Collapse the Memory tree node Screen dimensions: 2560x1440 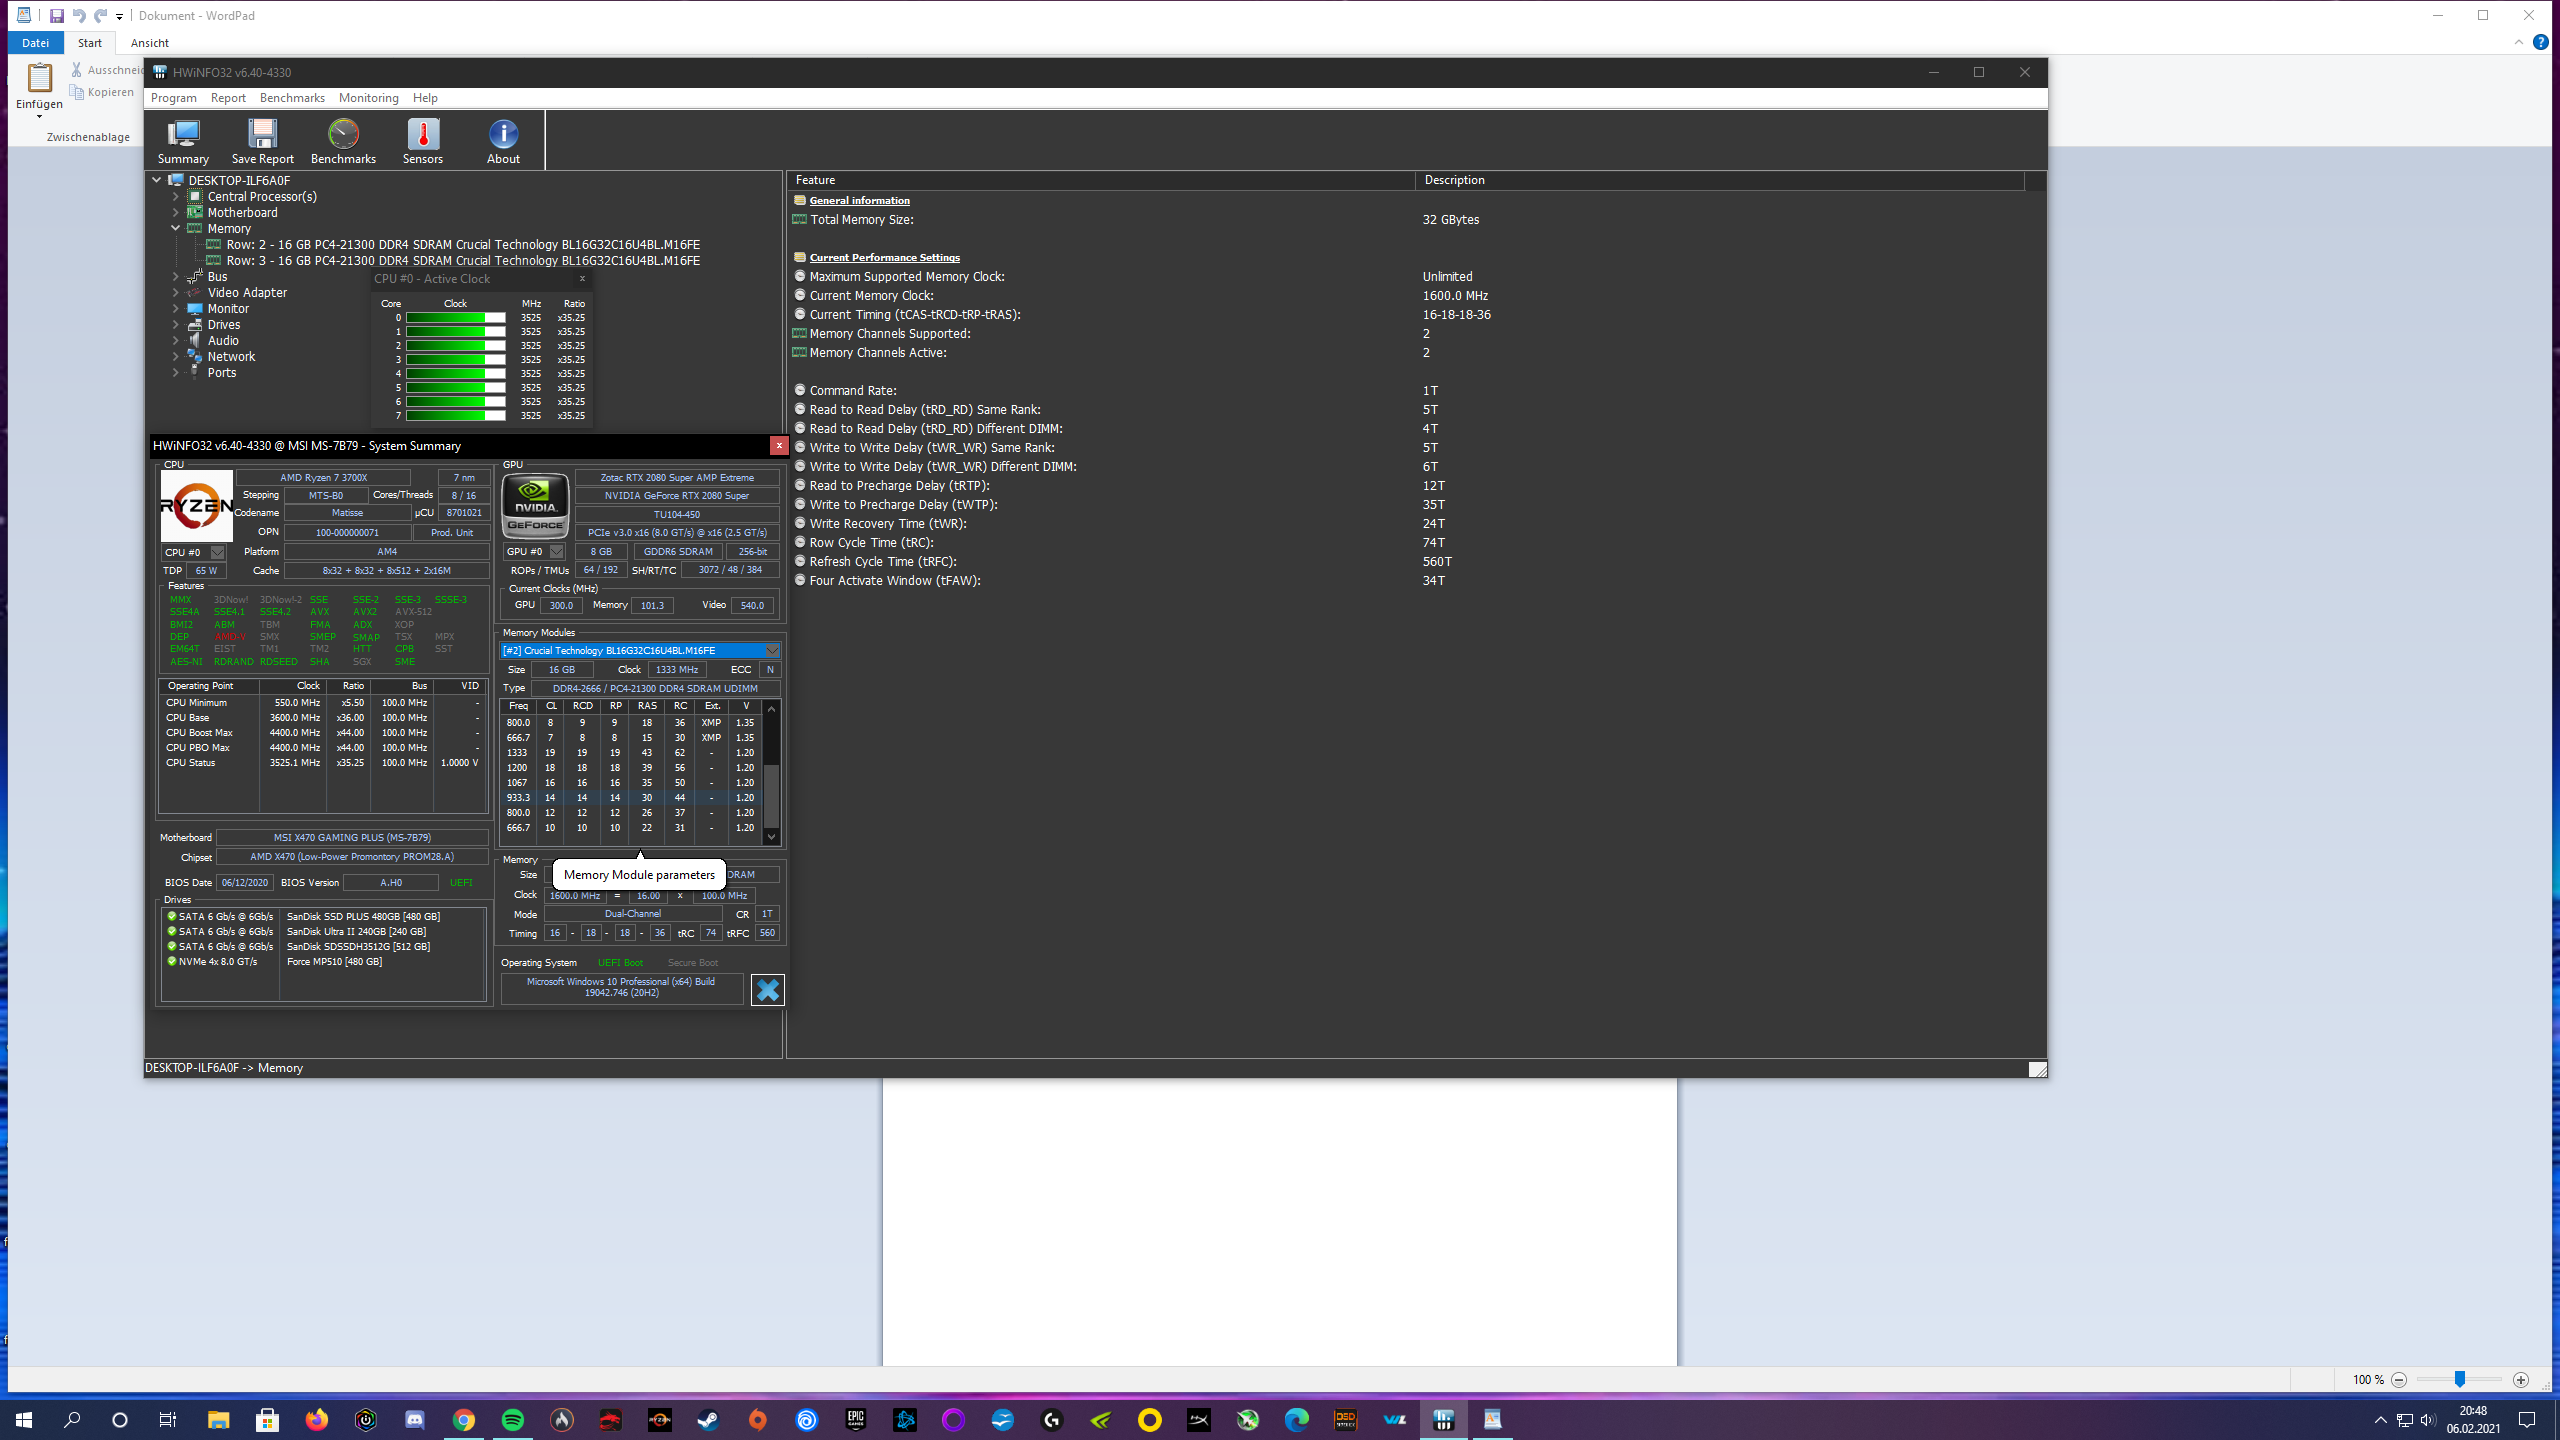click(x=176, y=228)
